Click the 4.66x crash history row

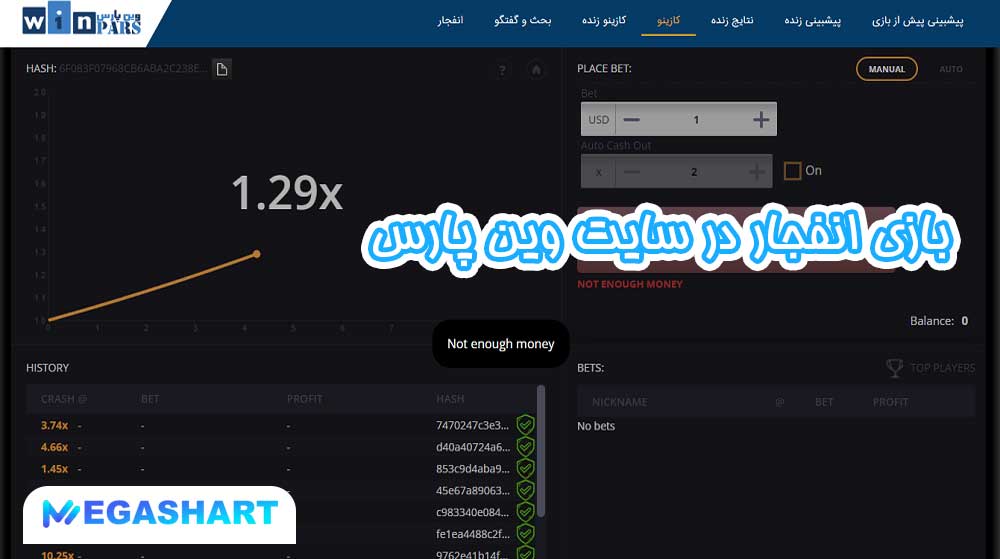[x=281, y=447]
